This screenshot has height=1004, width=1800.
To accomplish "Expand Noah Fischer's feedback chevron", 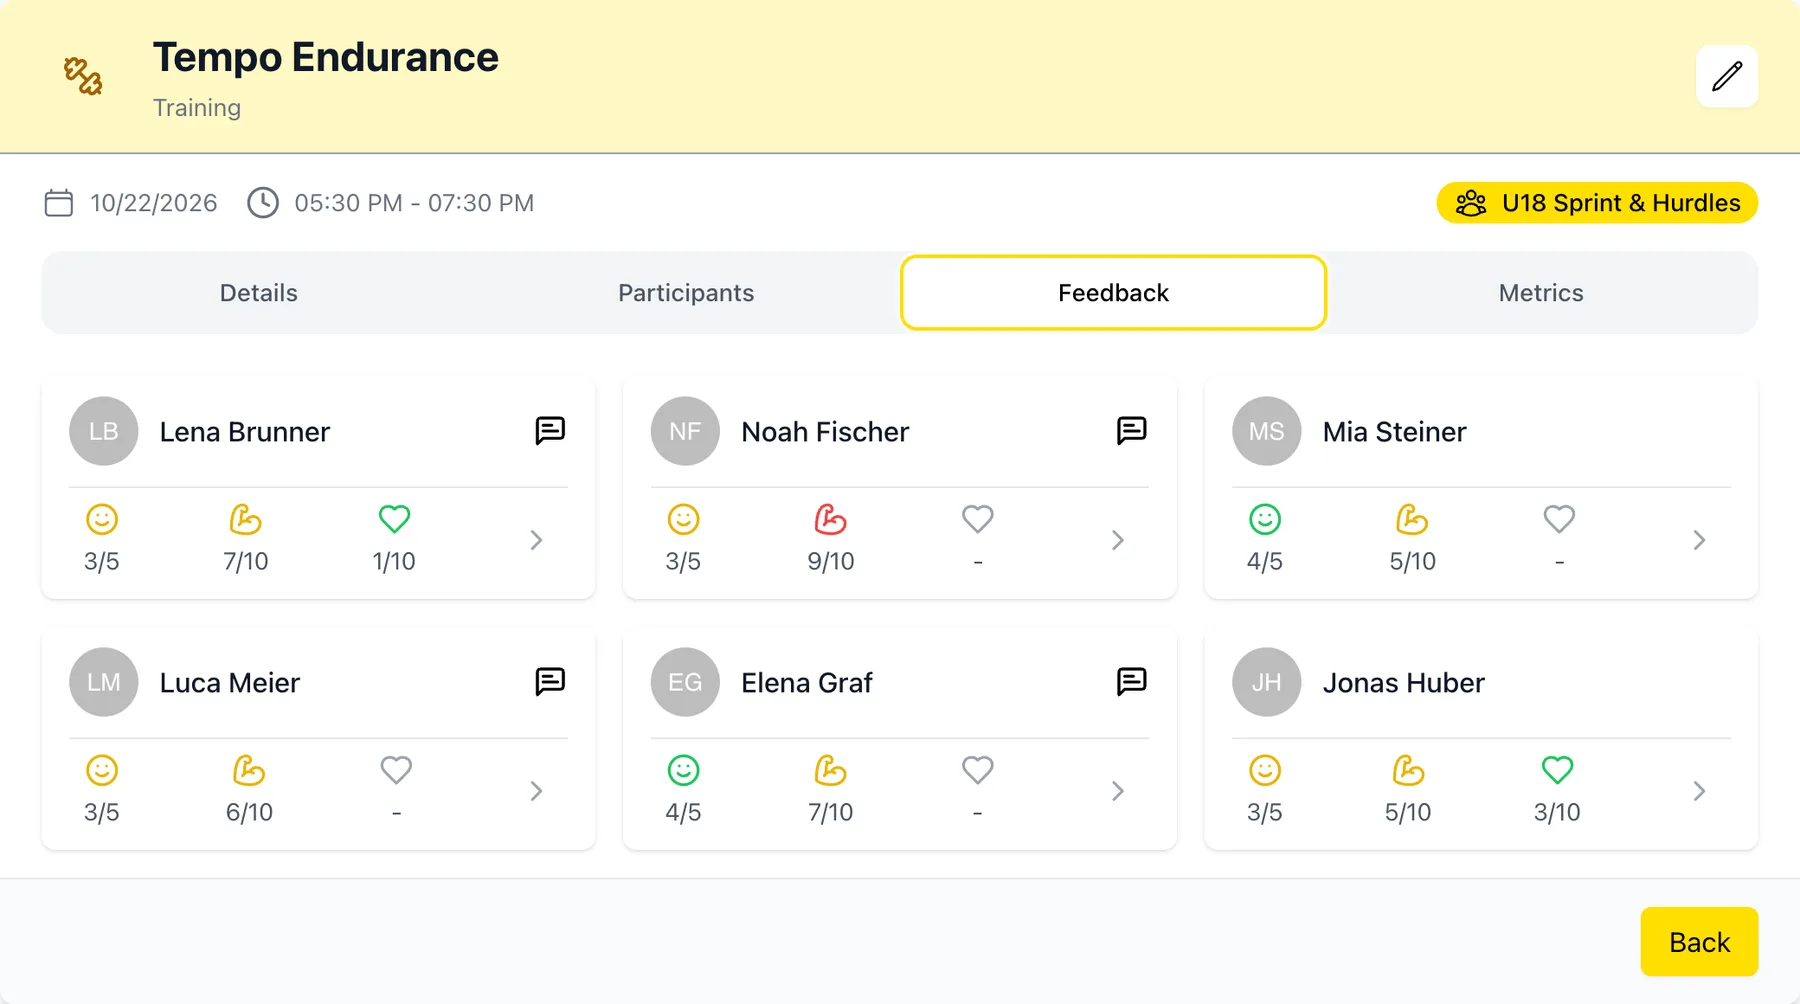I will click(1118, 540).
